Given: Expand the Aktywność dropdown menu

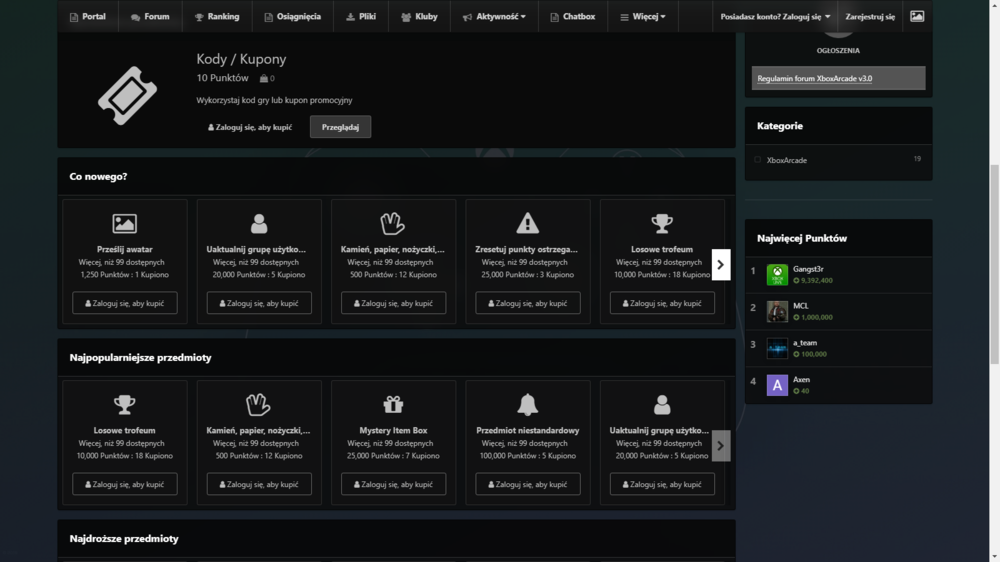Looking at the screenshot, I should [x=494, y=17].
